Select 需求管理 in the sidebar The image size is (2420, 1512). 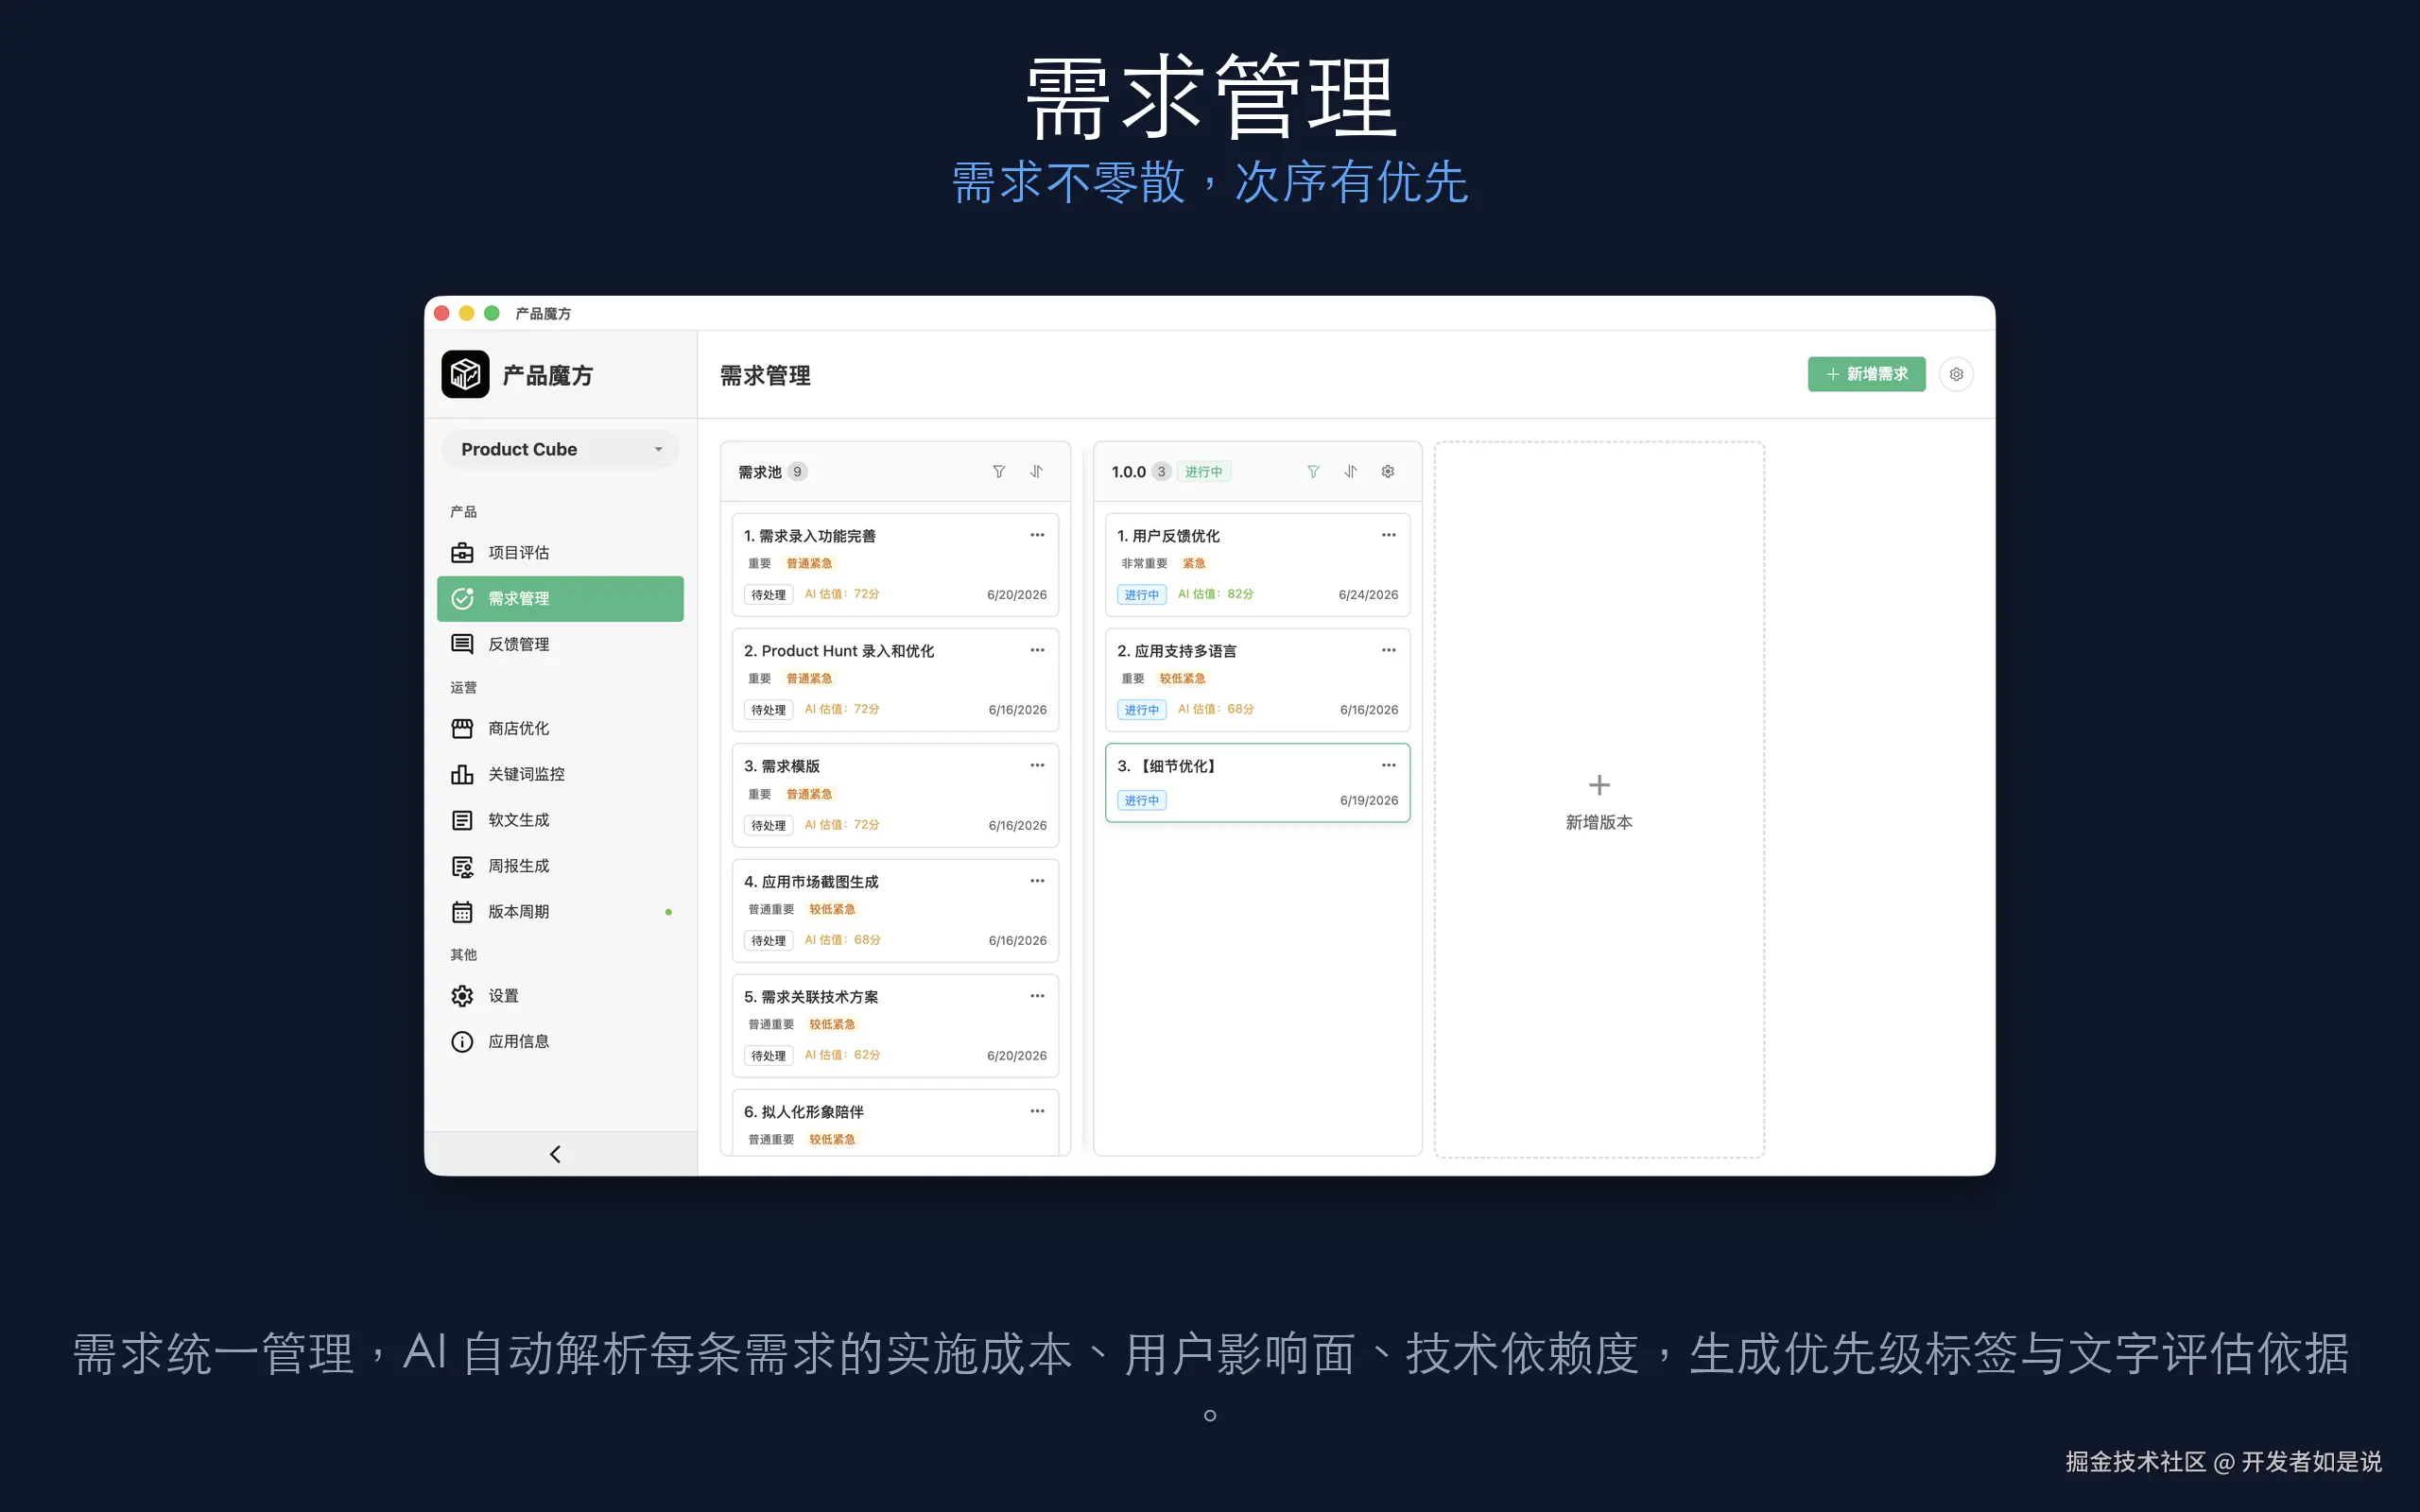tap(560, 598)
